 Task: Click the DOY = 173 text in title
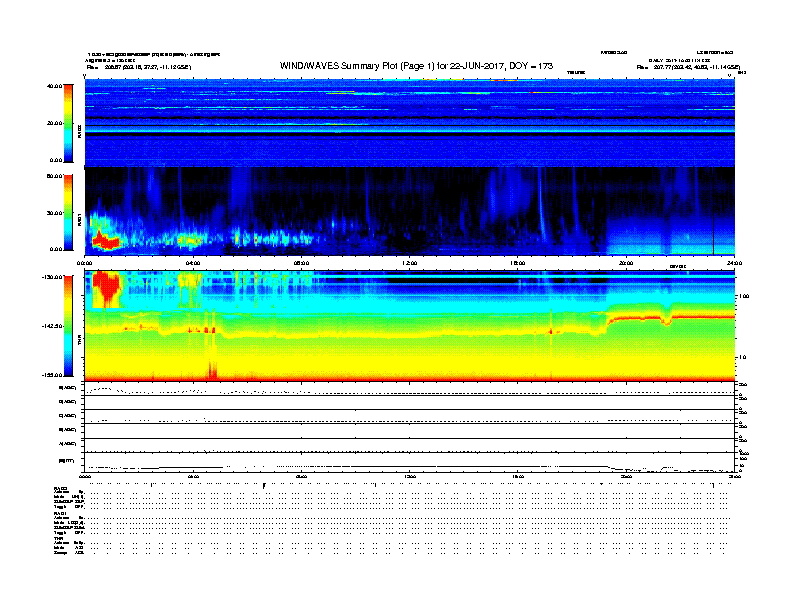pos(531,66)
